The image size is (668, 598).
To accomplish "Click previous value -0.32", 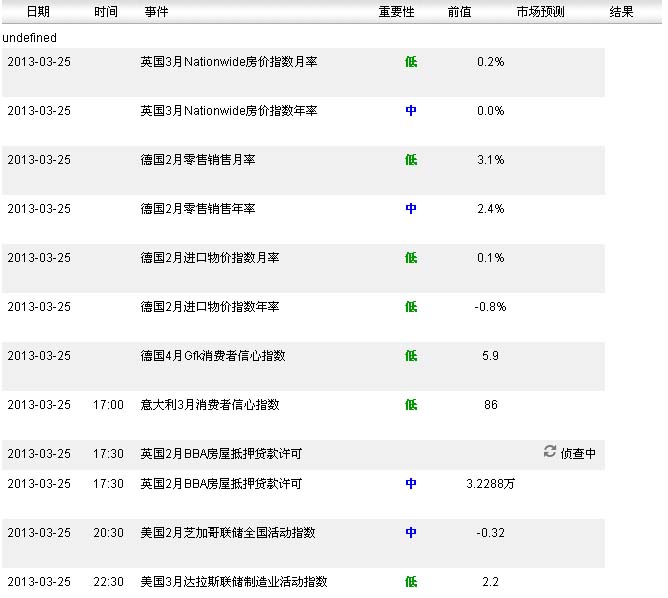I will tap(490, 532).
